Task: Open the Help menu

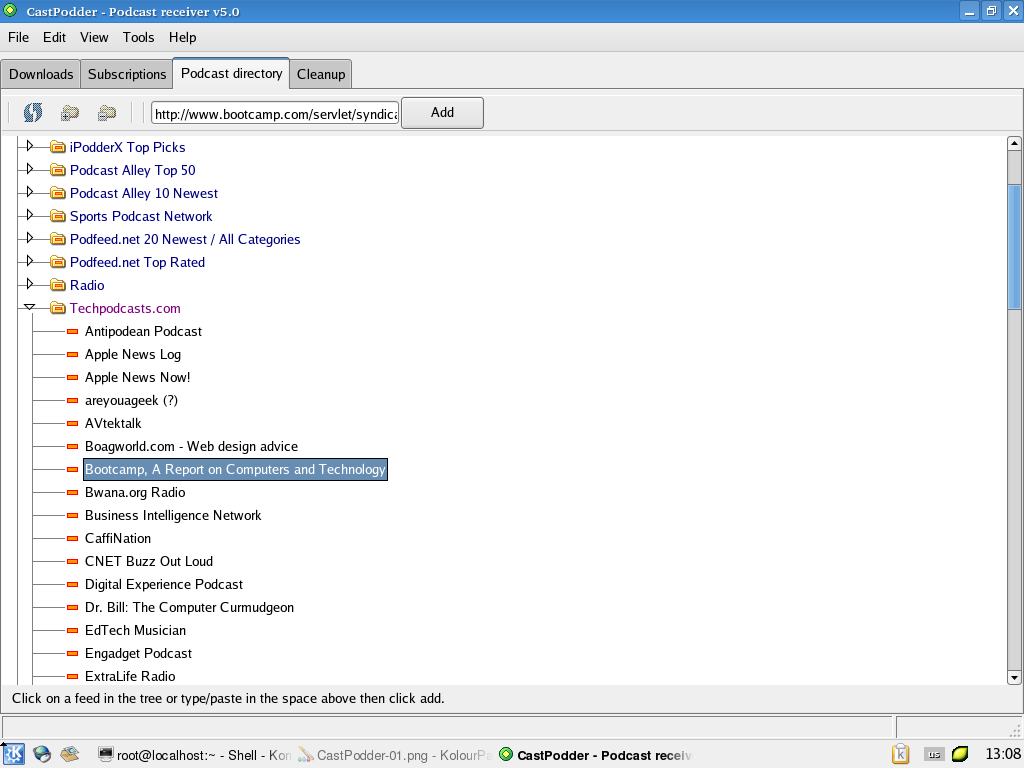Action: coord(182,37)
